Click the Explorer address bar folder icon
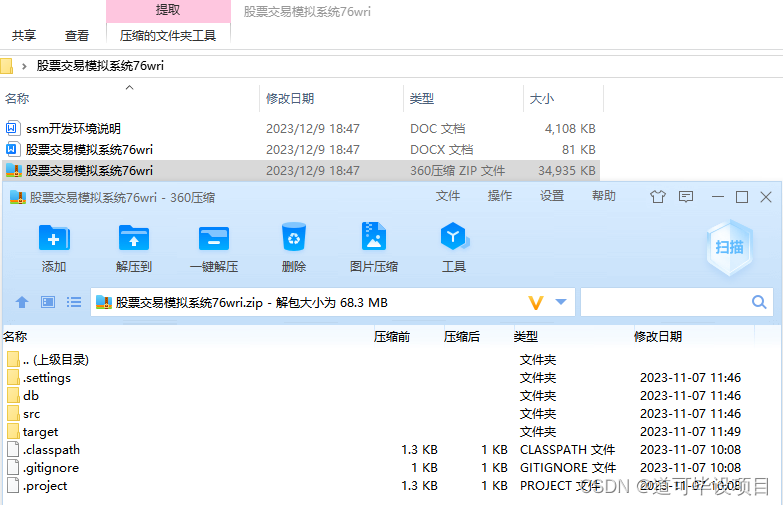 [6, 66]
